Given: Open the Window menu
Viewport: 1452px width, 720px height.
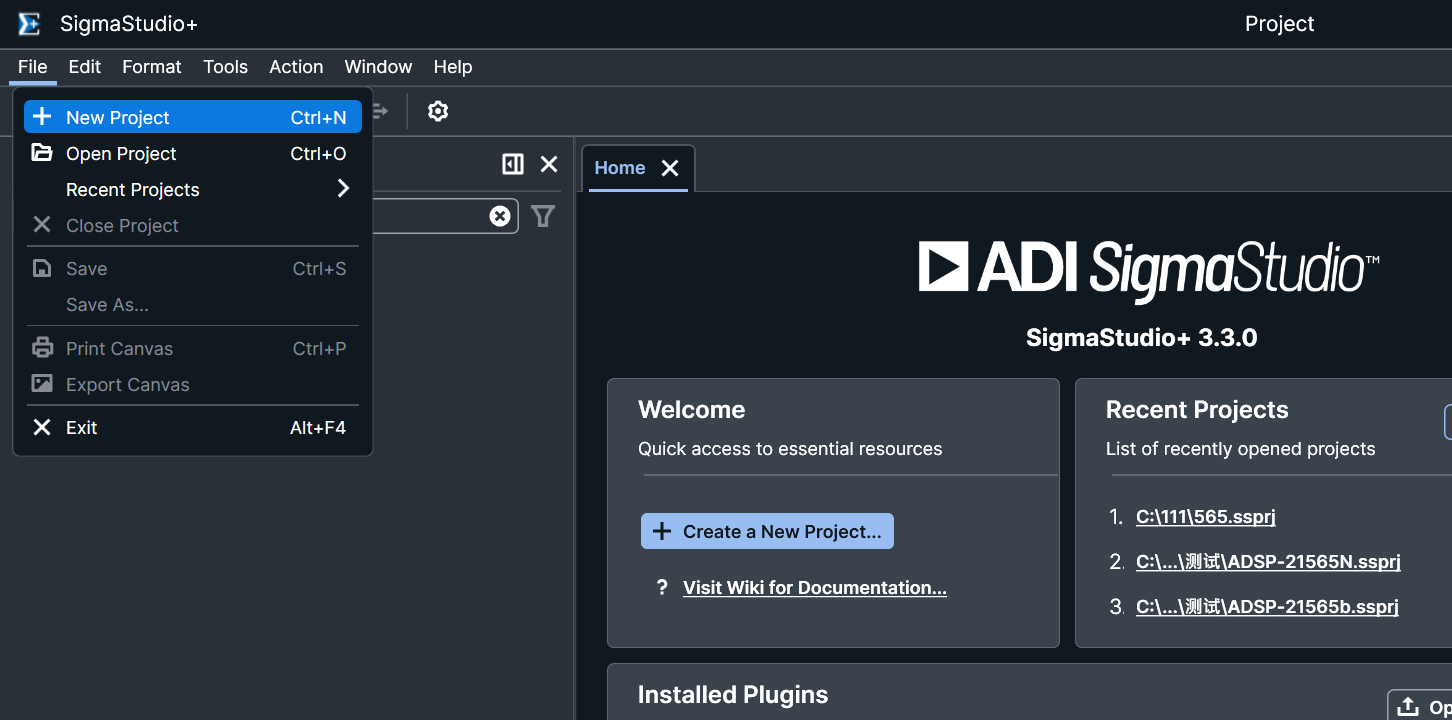Looking at the screenshot, I should click(378, 67).
